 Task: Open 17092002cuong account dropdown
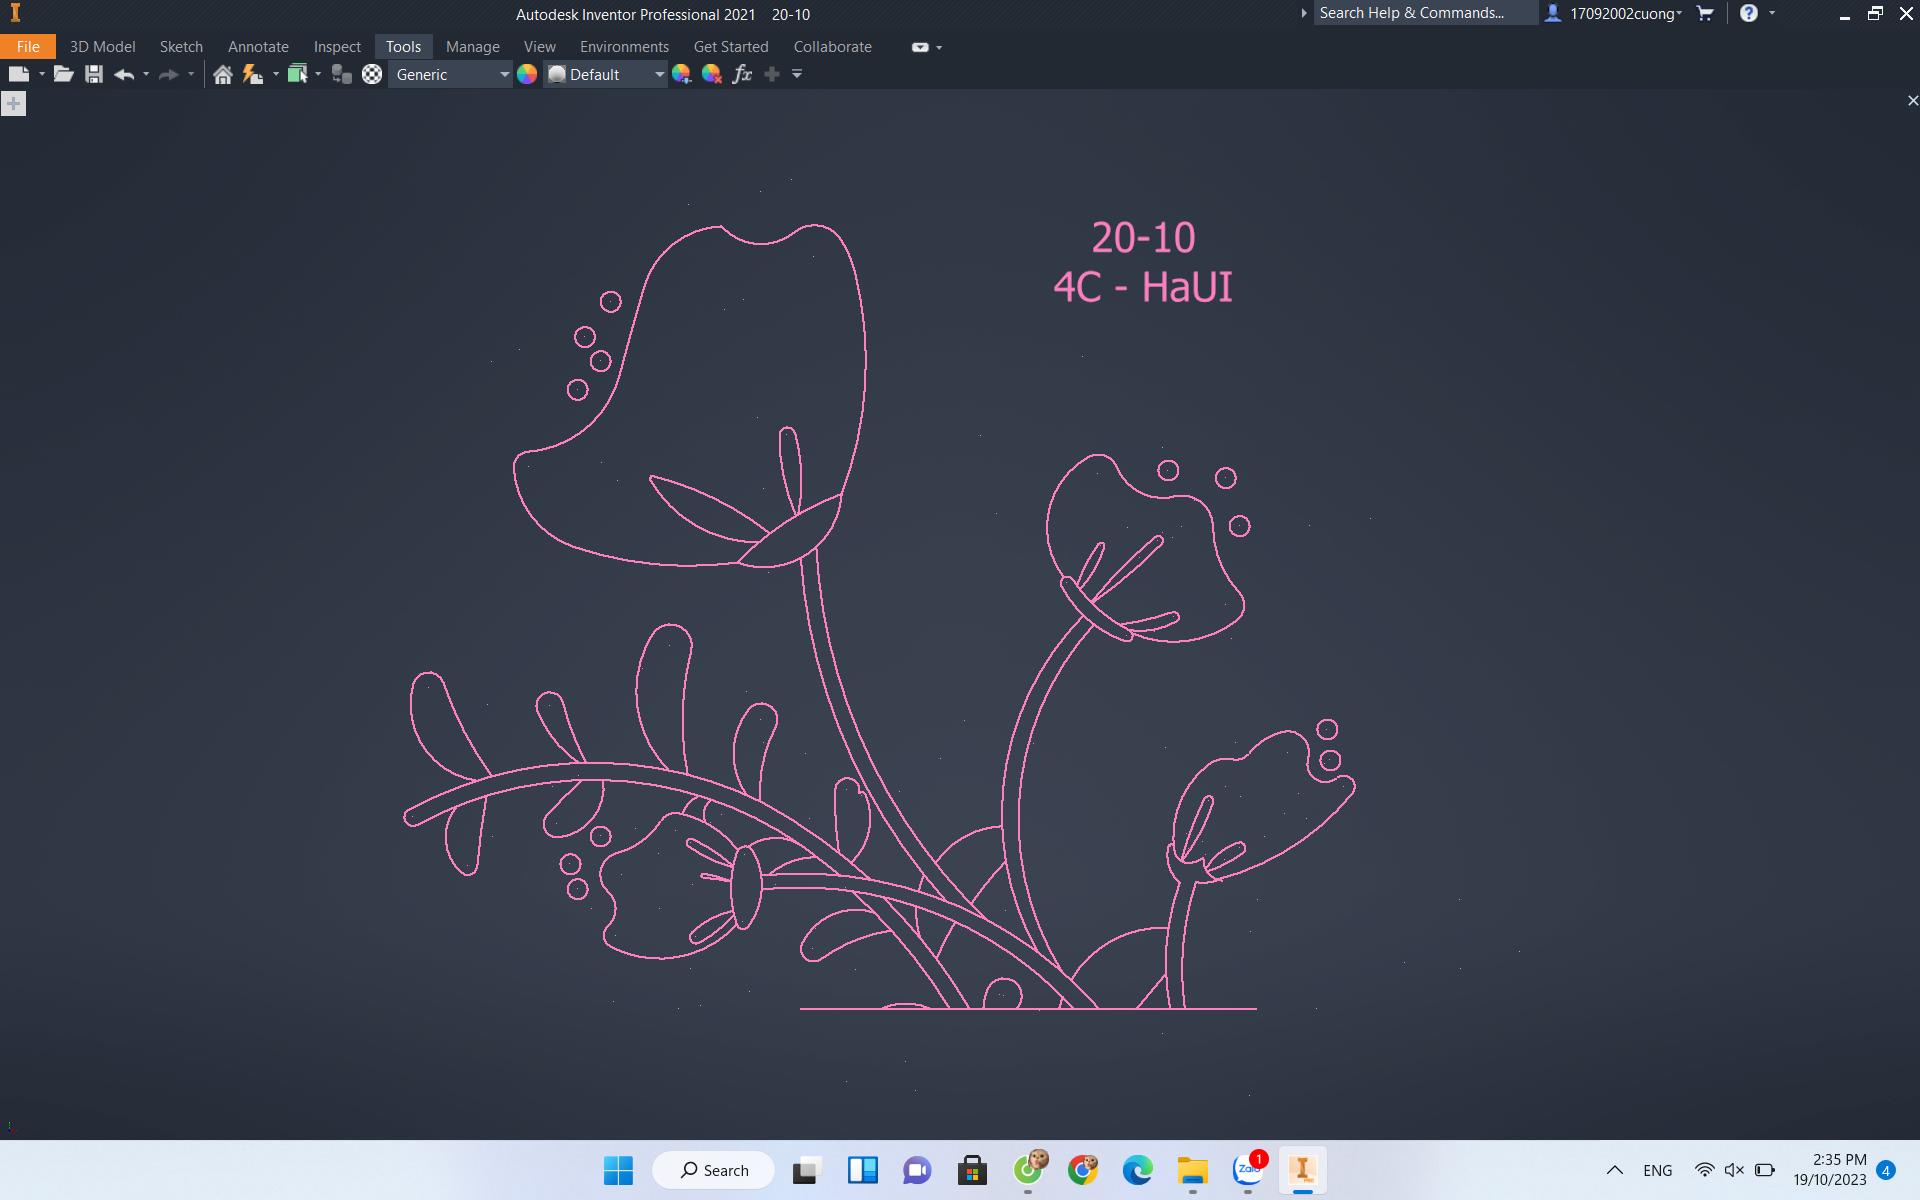[x=1625, y=13]
